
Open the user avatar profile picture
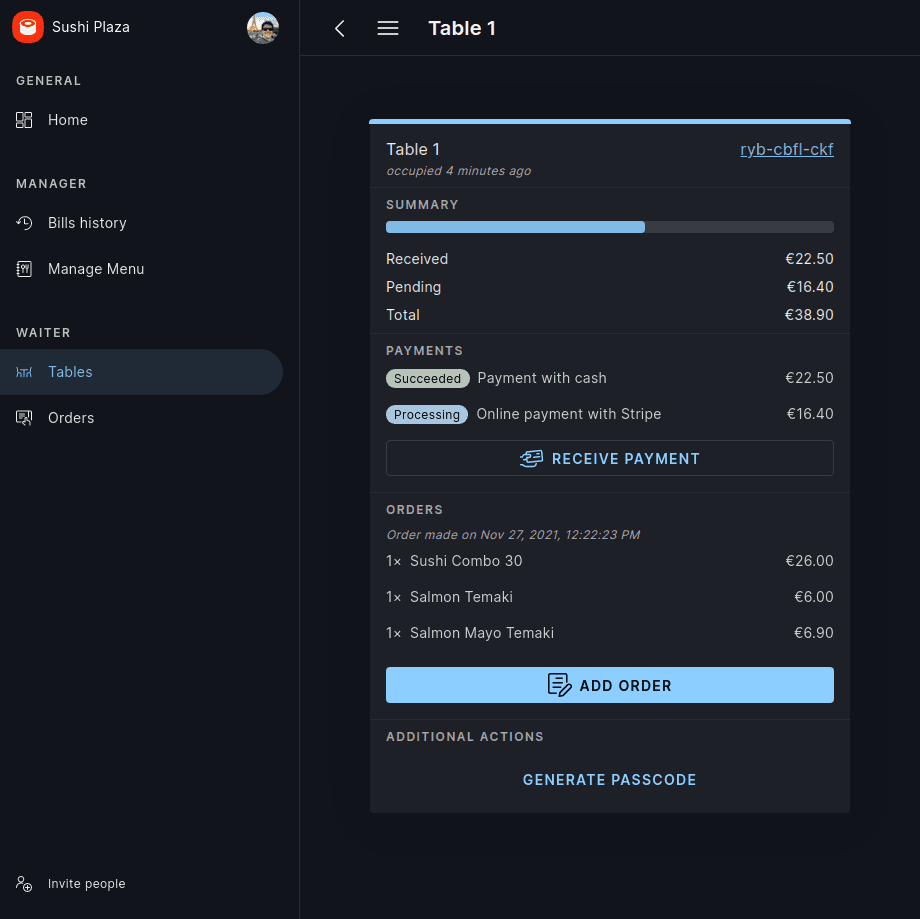262,28
